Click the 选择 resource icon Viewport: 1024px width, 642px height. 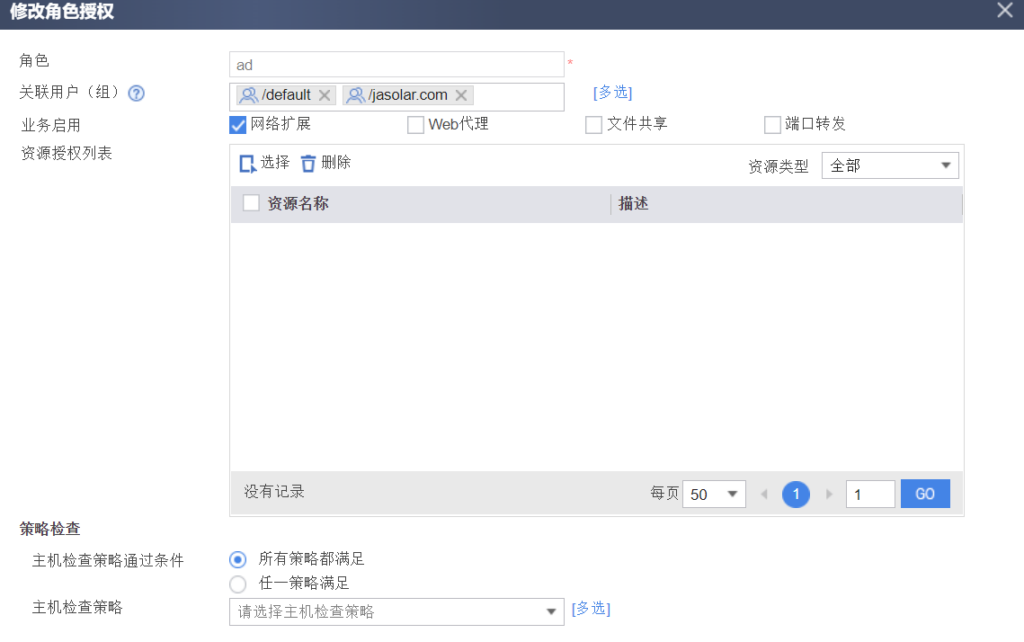pos(248,163)
